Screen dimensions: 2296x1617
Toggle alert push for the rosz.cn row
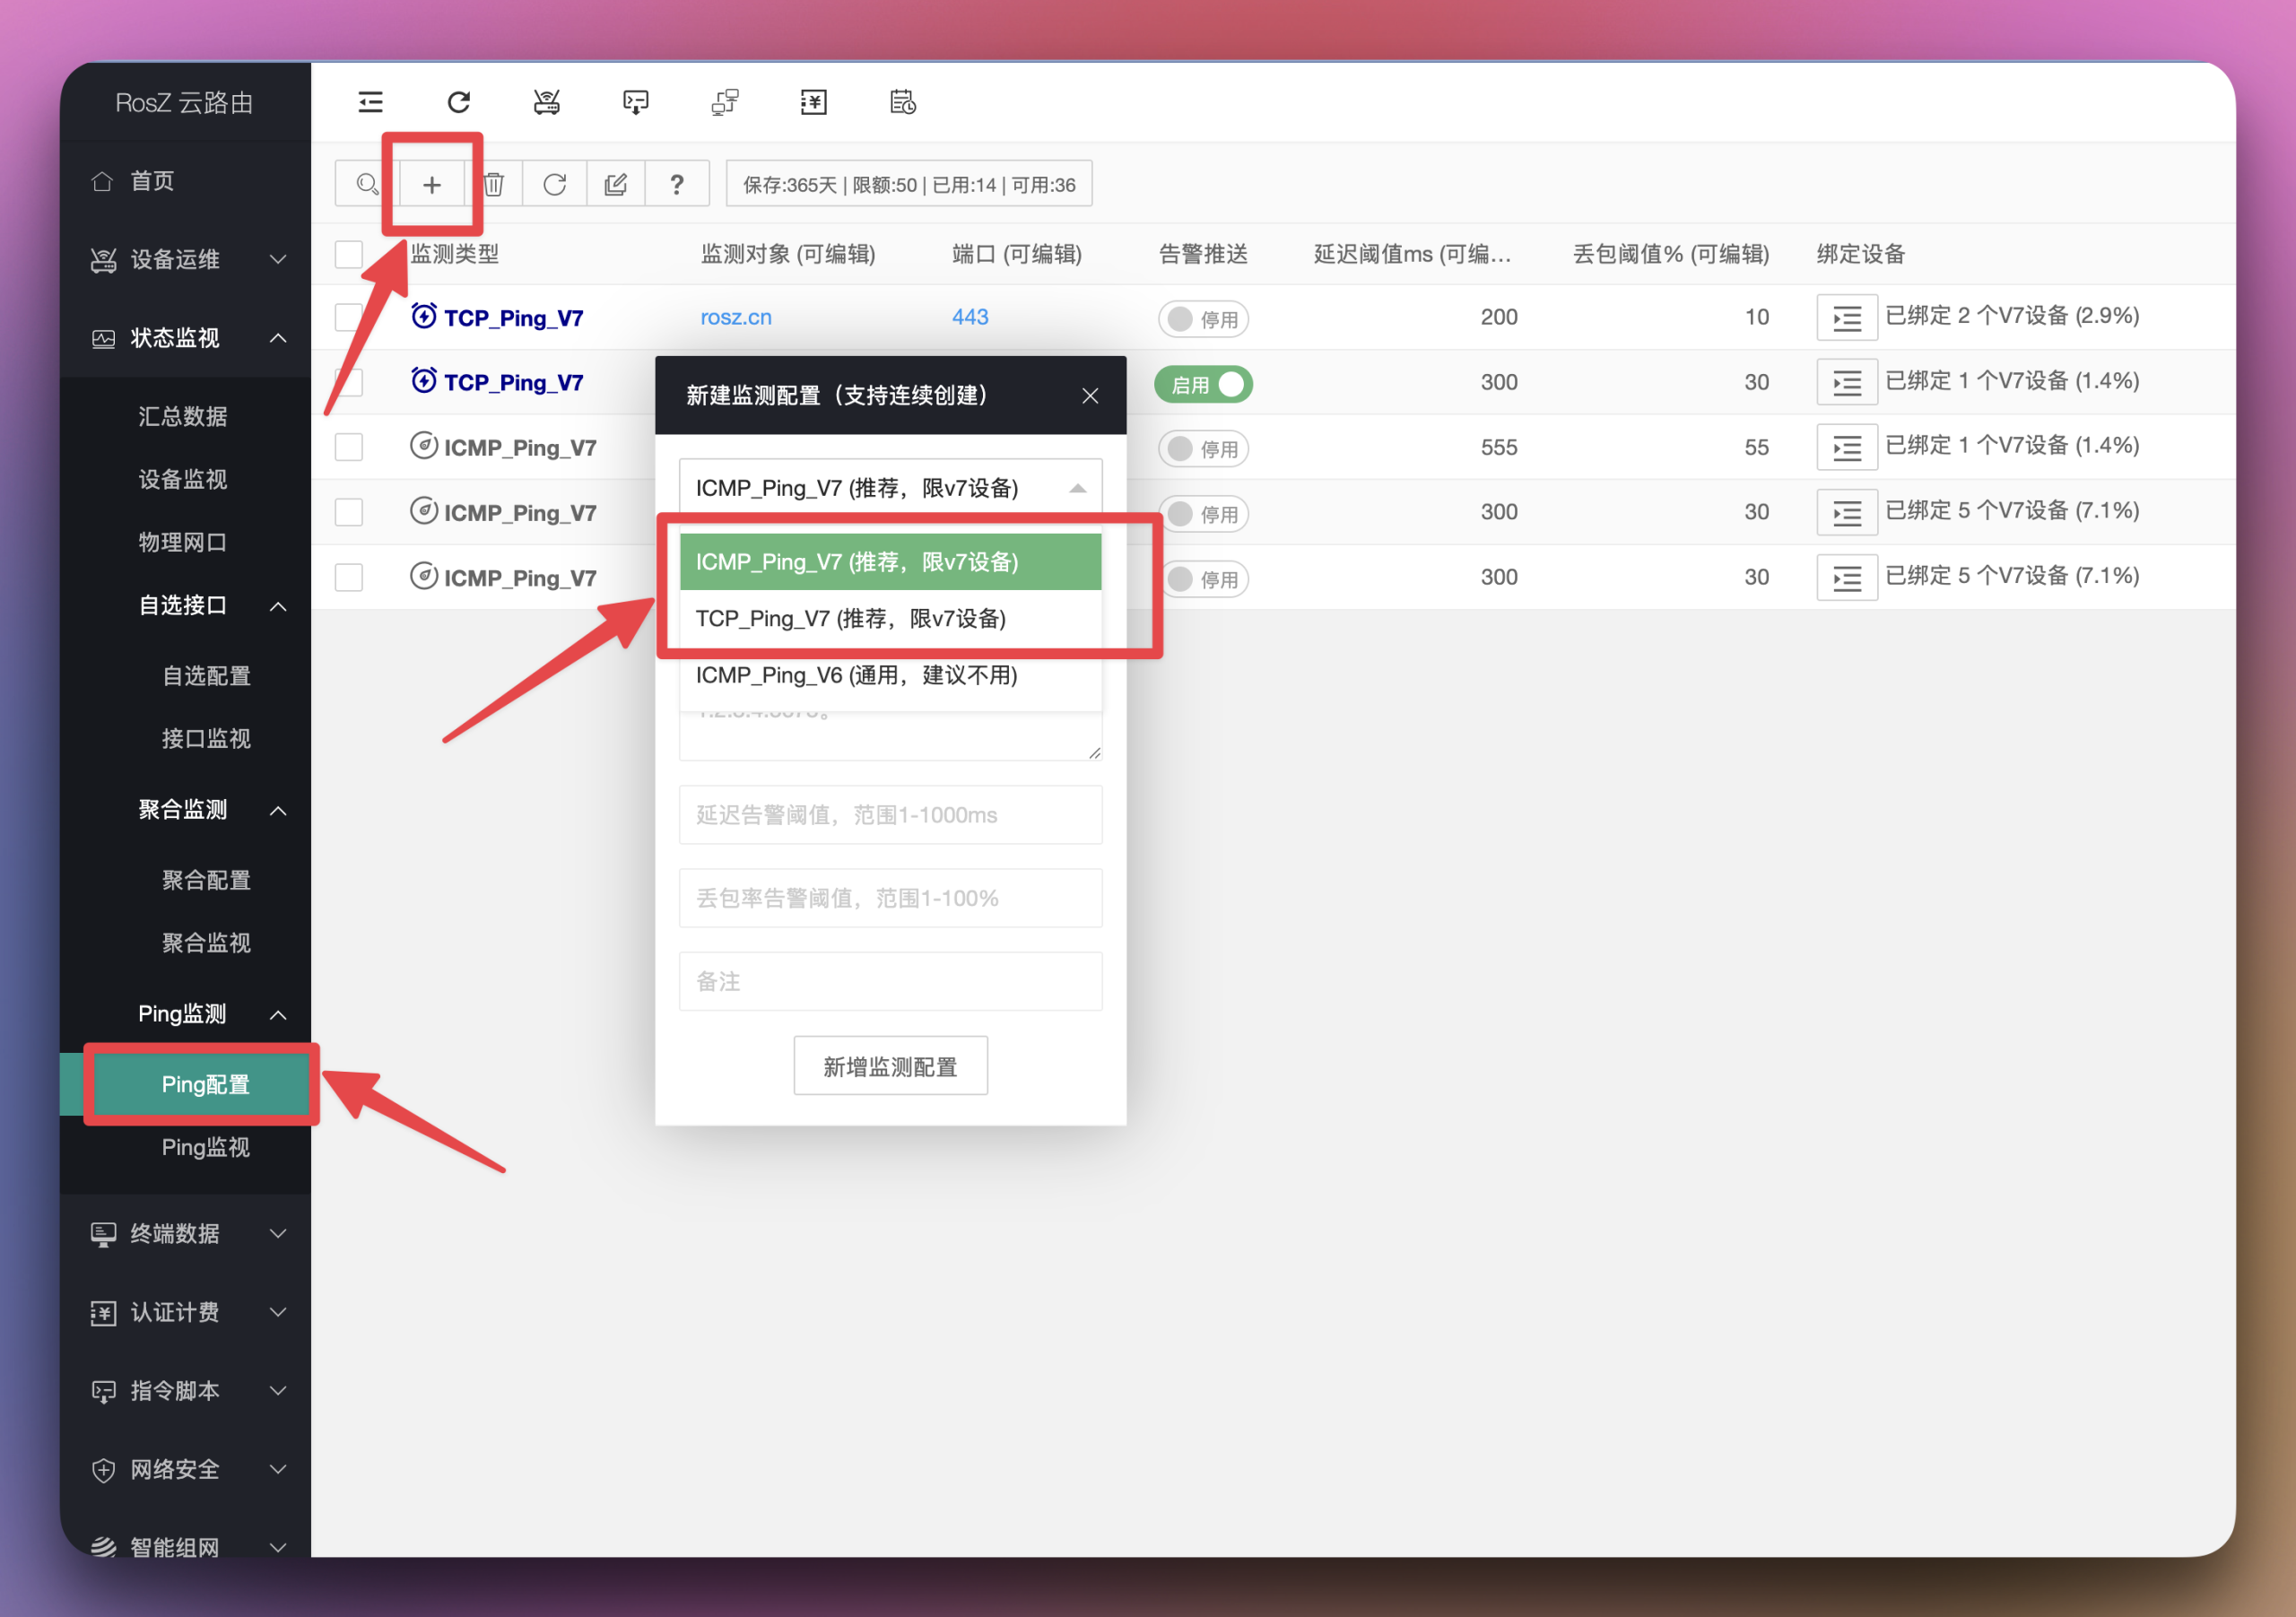(1203, 319)
